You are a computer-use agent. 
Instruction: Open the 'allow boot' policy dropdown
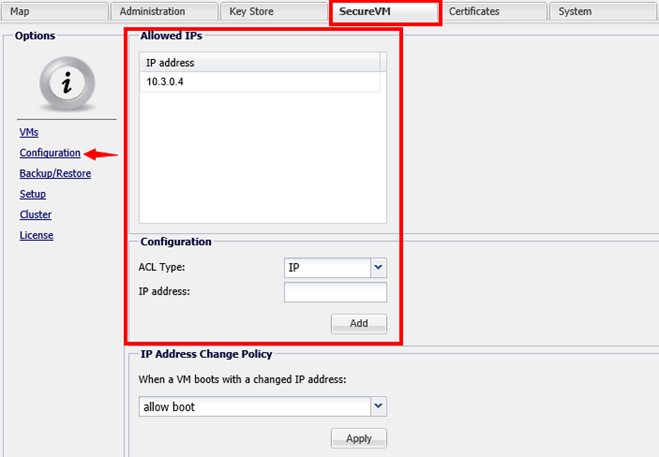(377, 406)
